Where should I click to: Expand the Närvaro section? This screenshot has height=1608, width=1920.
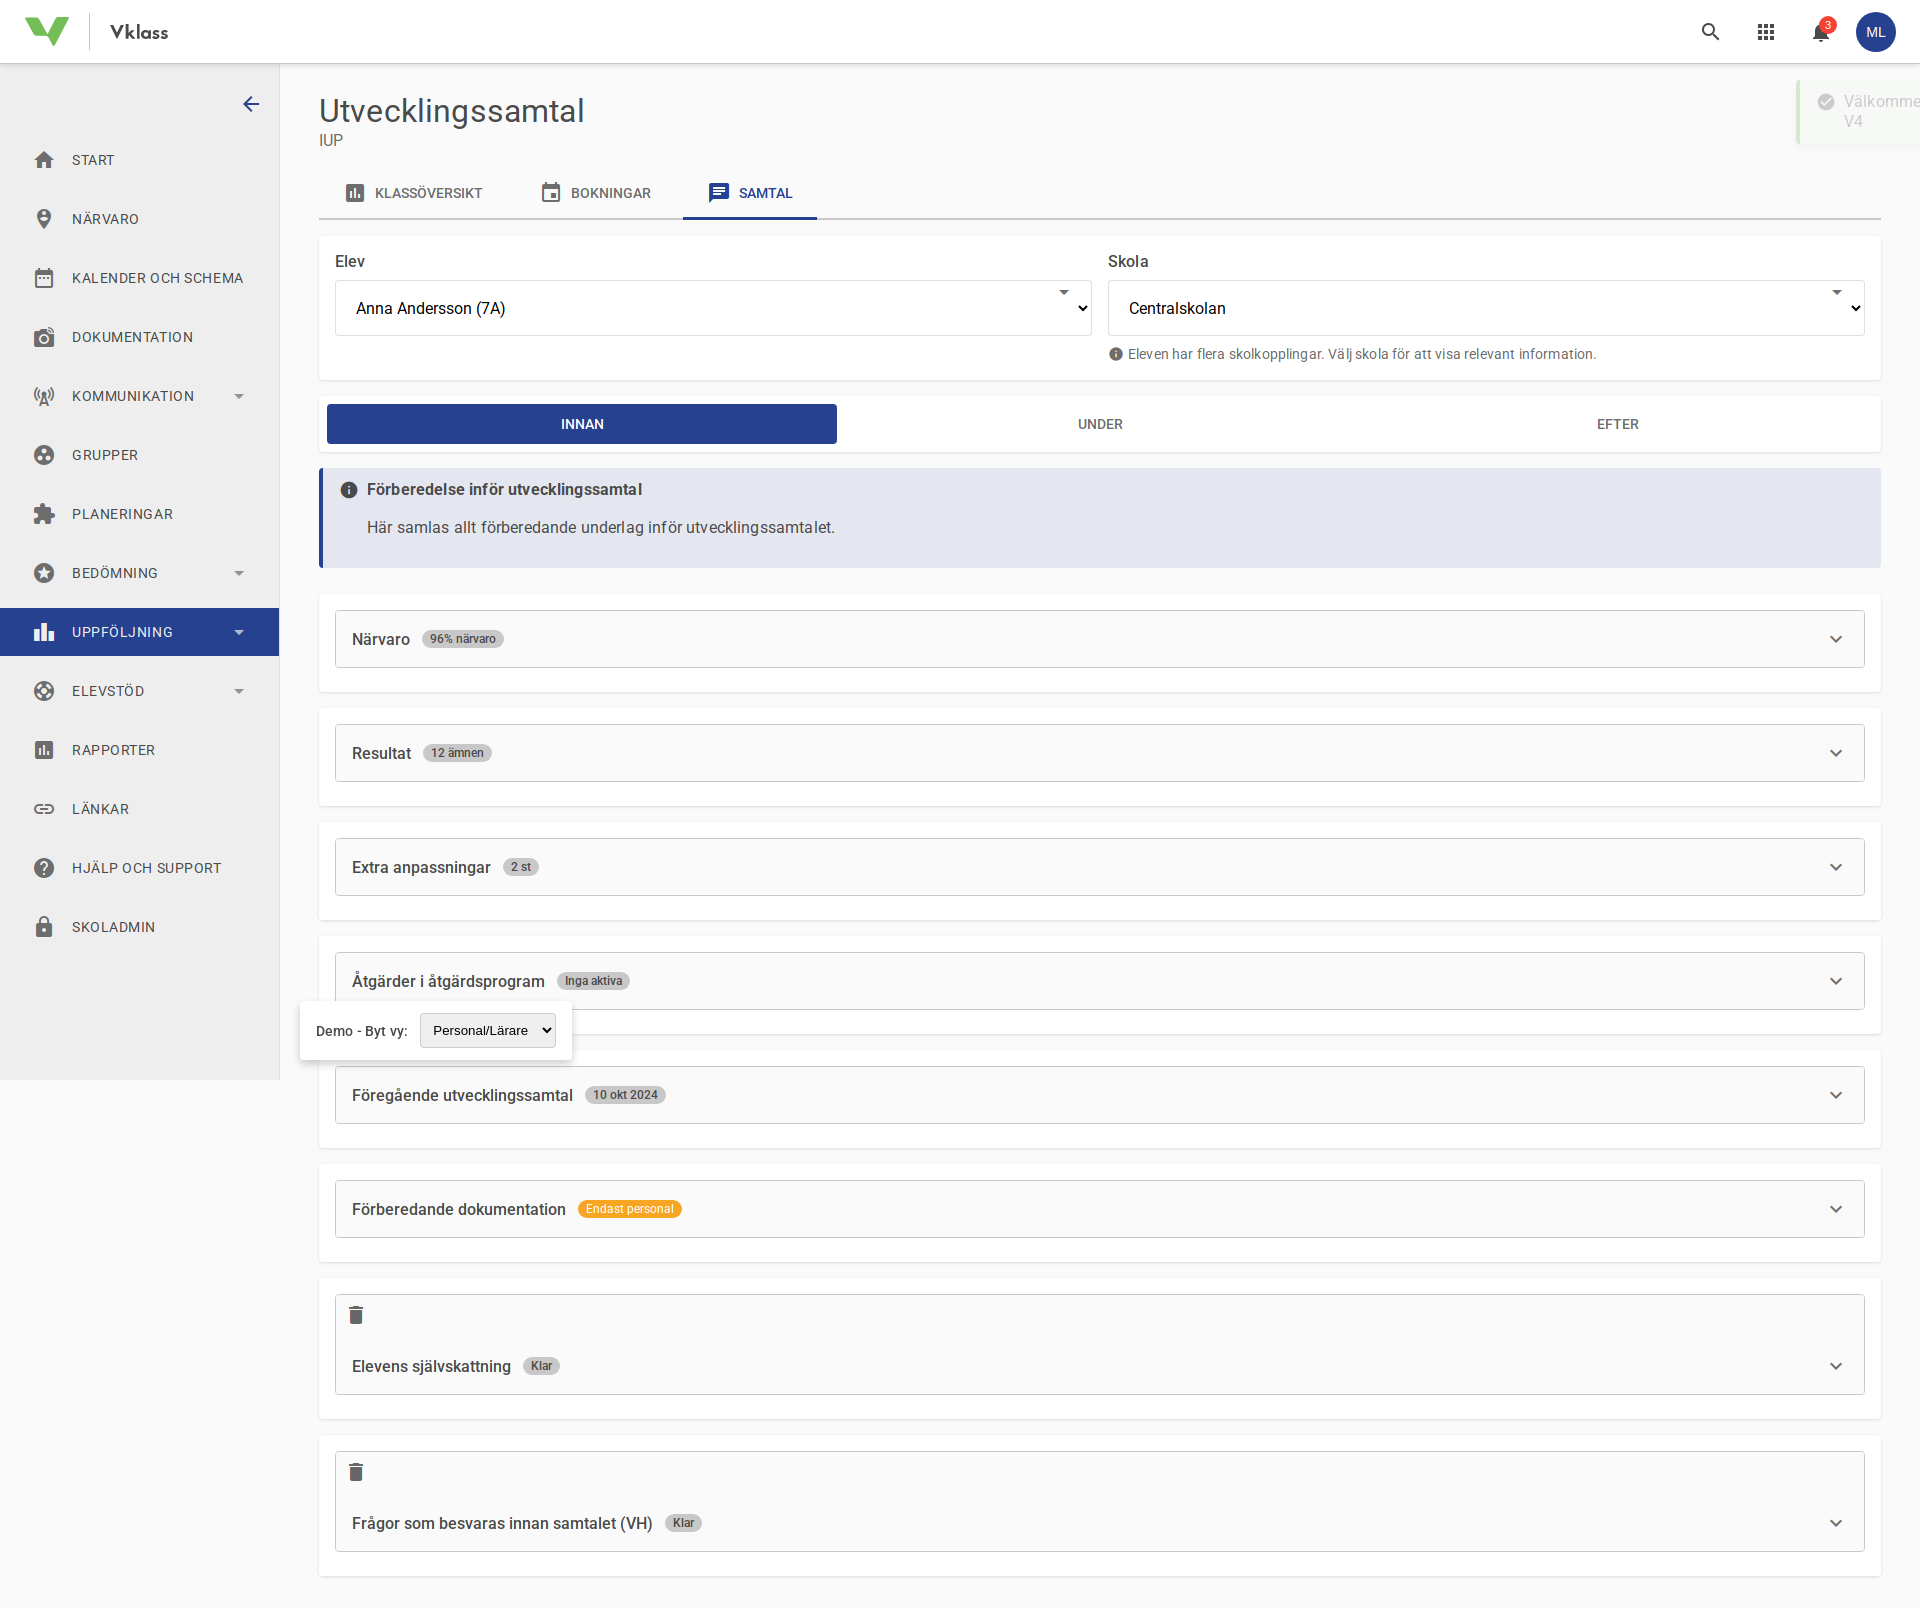(1099, 639)
